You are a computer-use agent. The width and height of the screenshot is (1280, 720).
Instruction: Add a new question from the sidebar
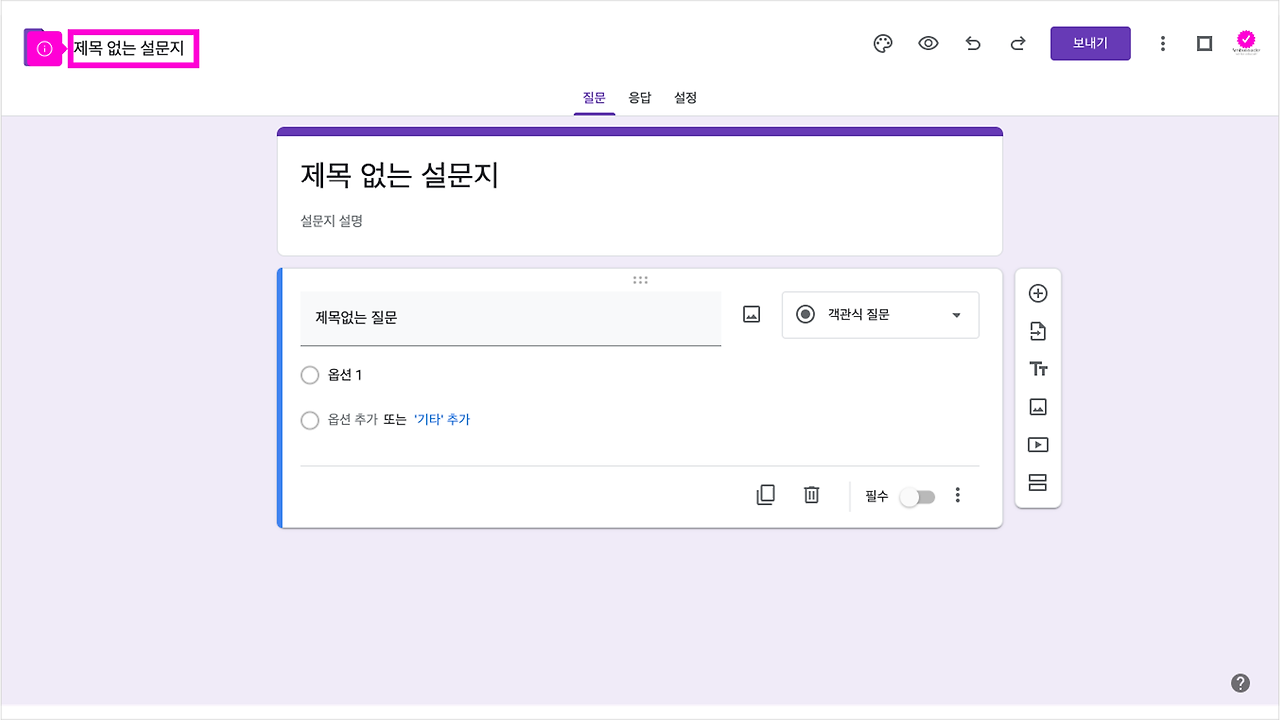point(1038,292)
